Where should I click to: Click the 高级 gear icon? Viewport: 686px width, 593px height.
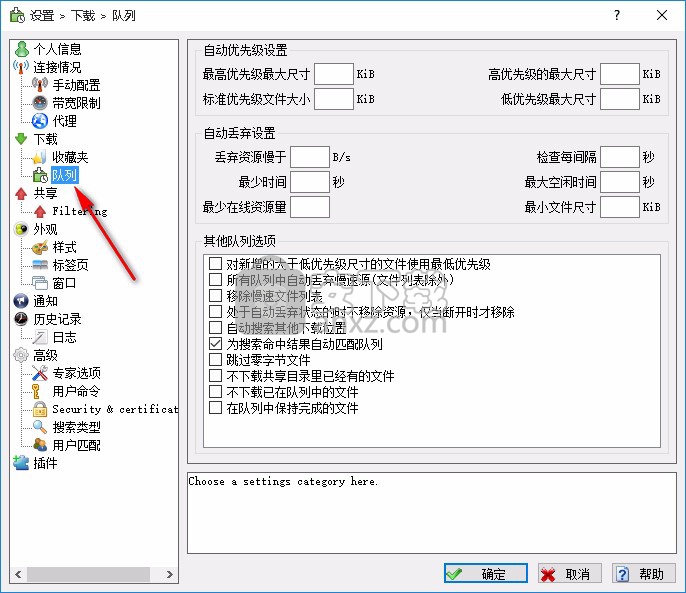21,355
